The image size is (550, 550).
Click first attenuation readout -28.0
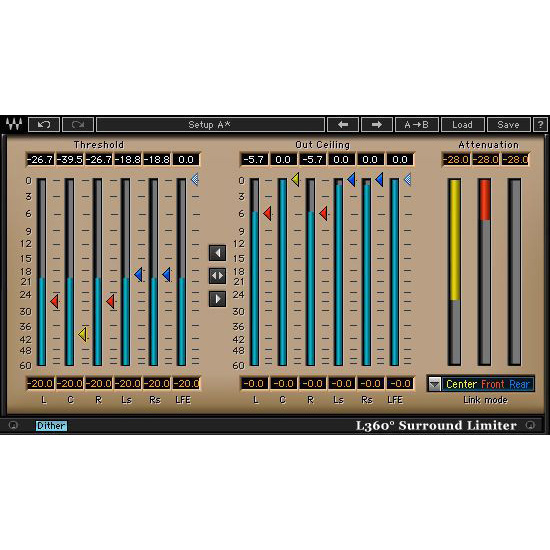click(x=456, y=160)
